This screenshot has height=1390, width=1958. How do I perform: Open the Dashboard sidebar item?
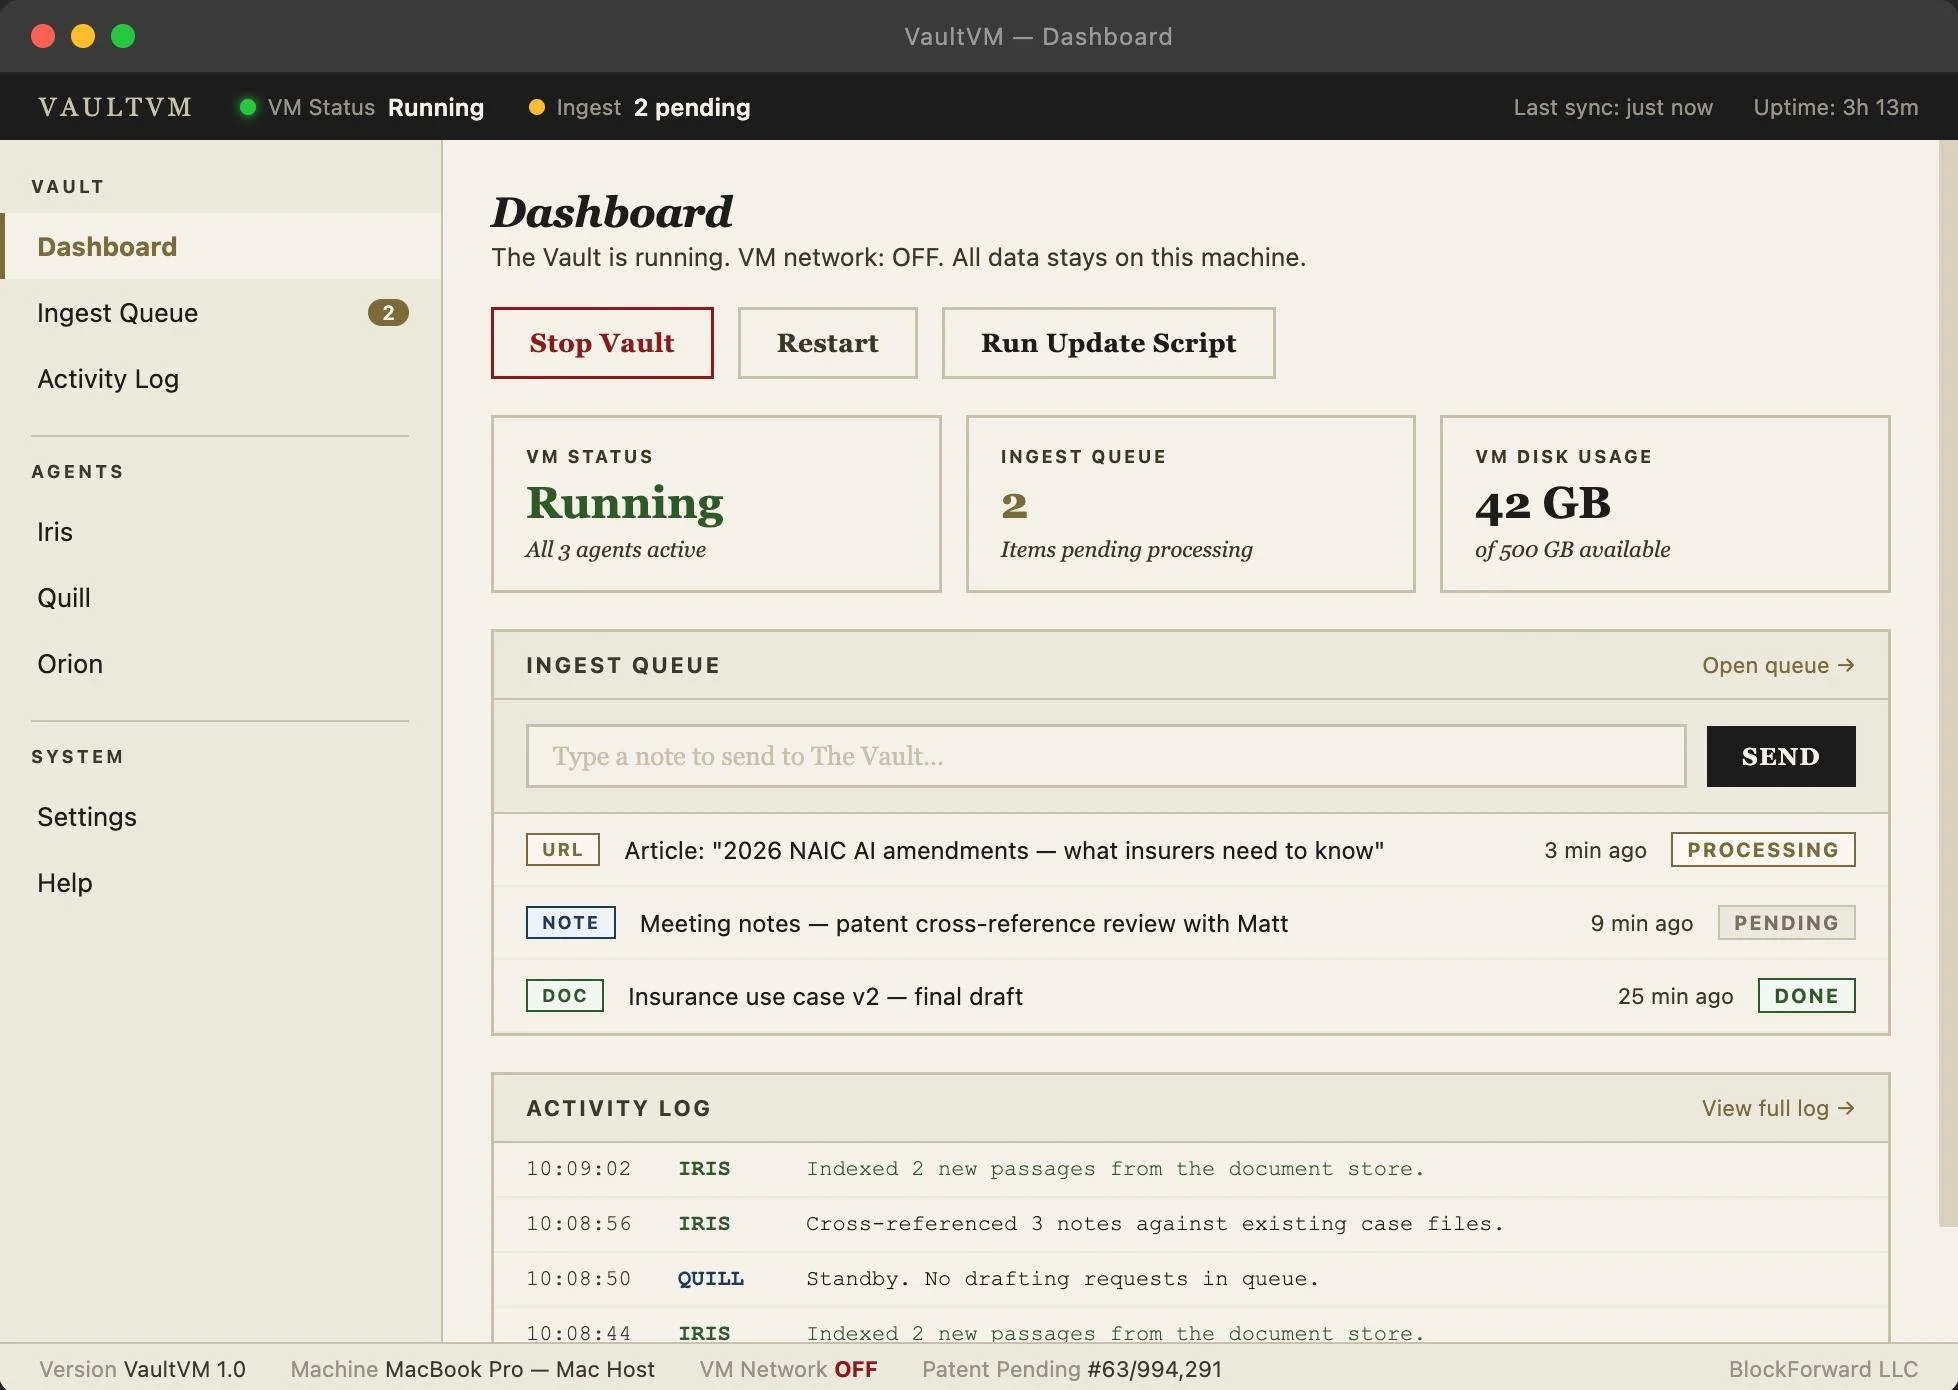[221, 246]
